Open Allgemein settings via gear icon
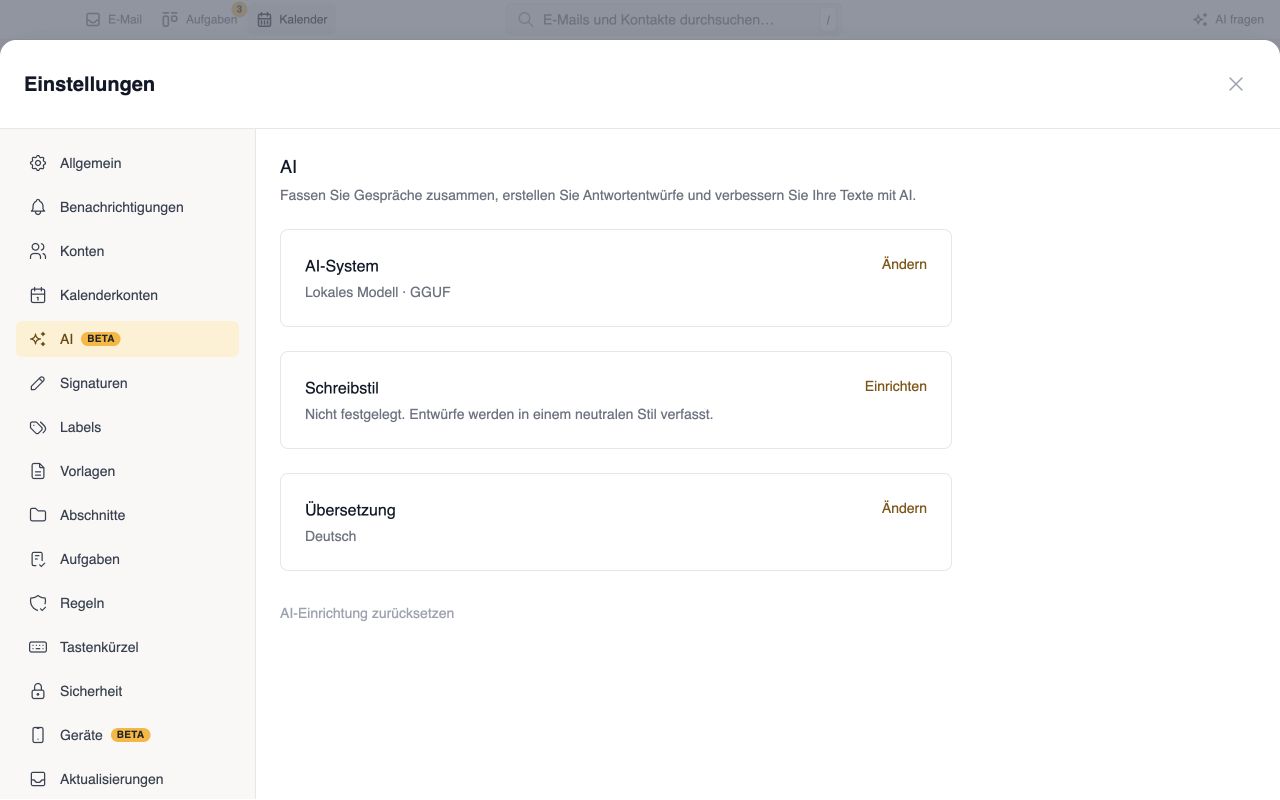The width and height of the screenshot is (1280, 800). [38, 163]
